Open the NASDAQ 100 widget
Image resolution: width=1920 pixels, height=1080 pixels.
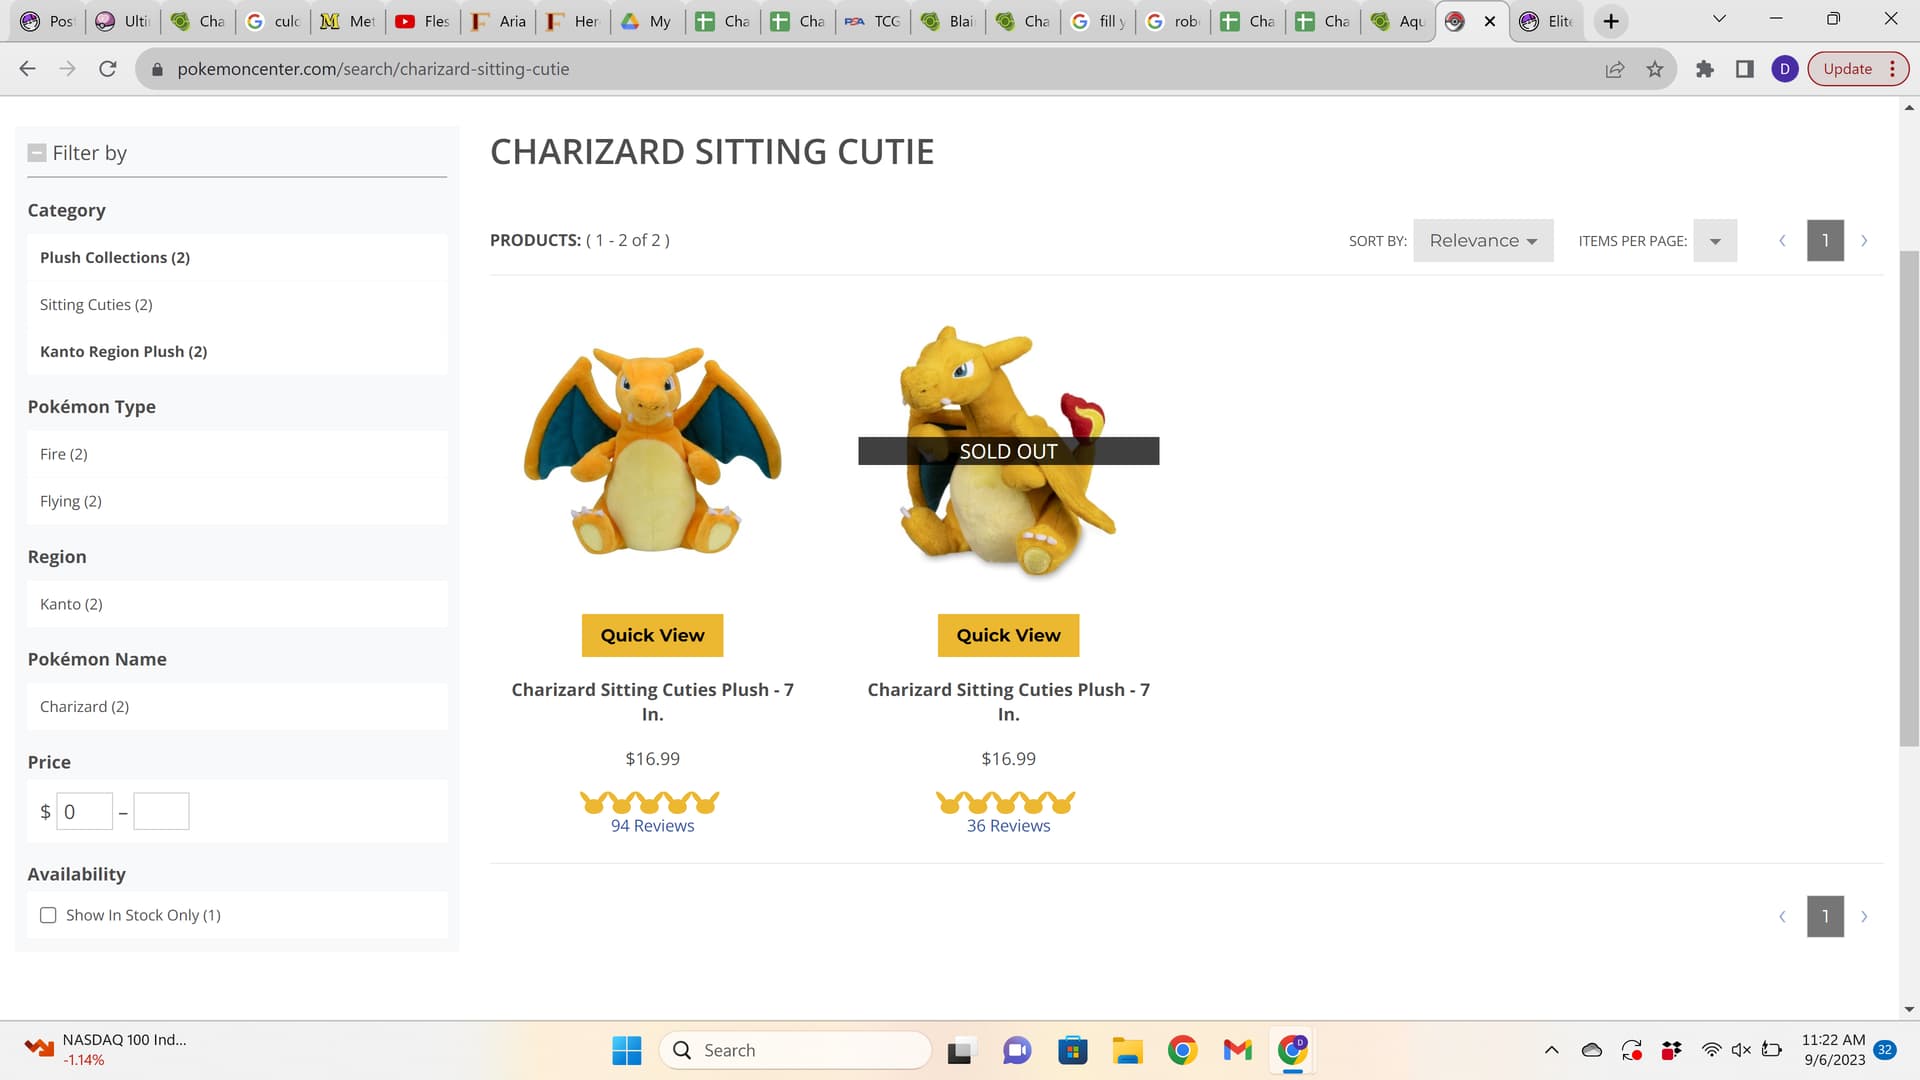coord(105,1050)
